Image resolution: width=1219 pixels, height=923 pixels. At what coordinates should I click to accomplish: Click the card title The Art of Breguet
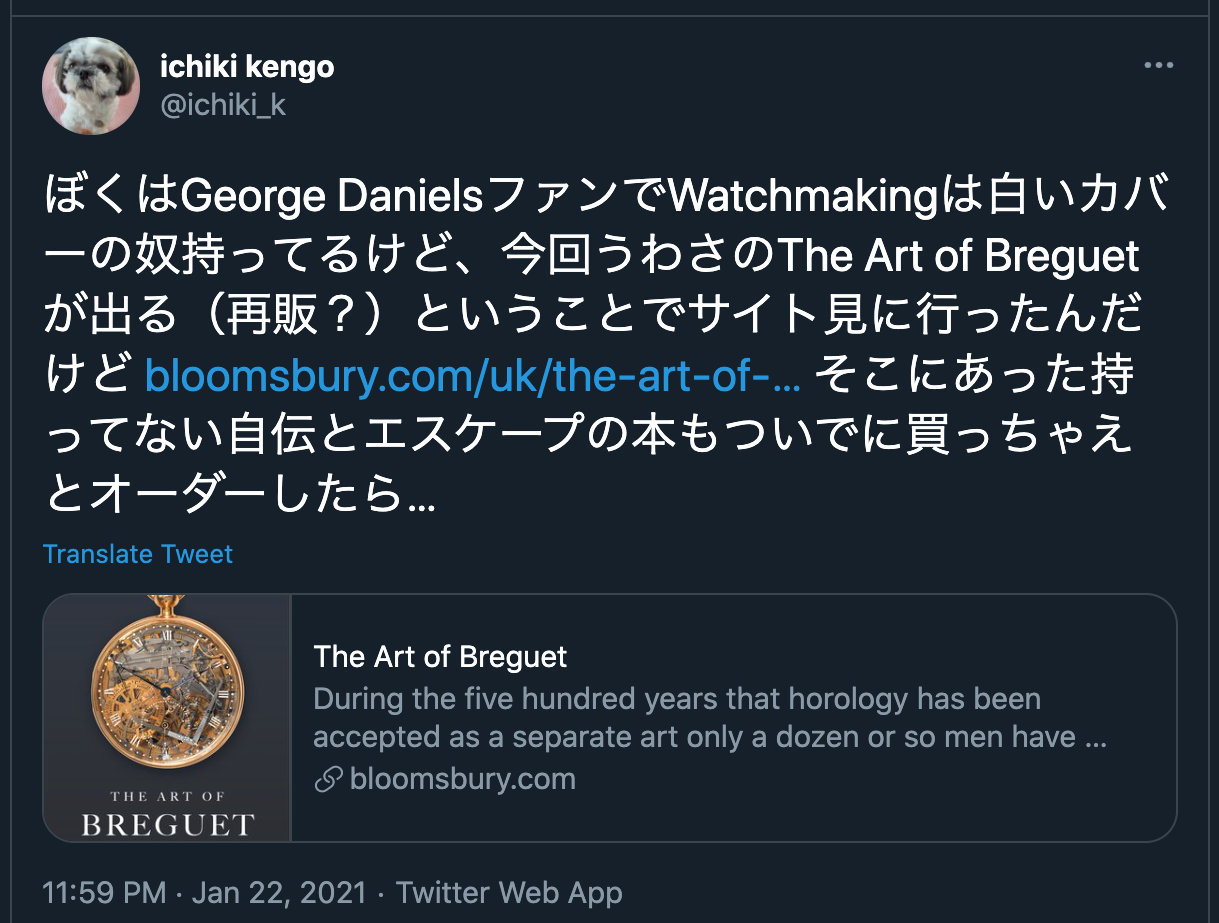[x=440, y=657]
